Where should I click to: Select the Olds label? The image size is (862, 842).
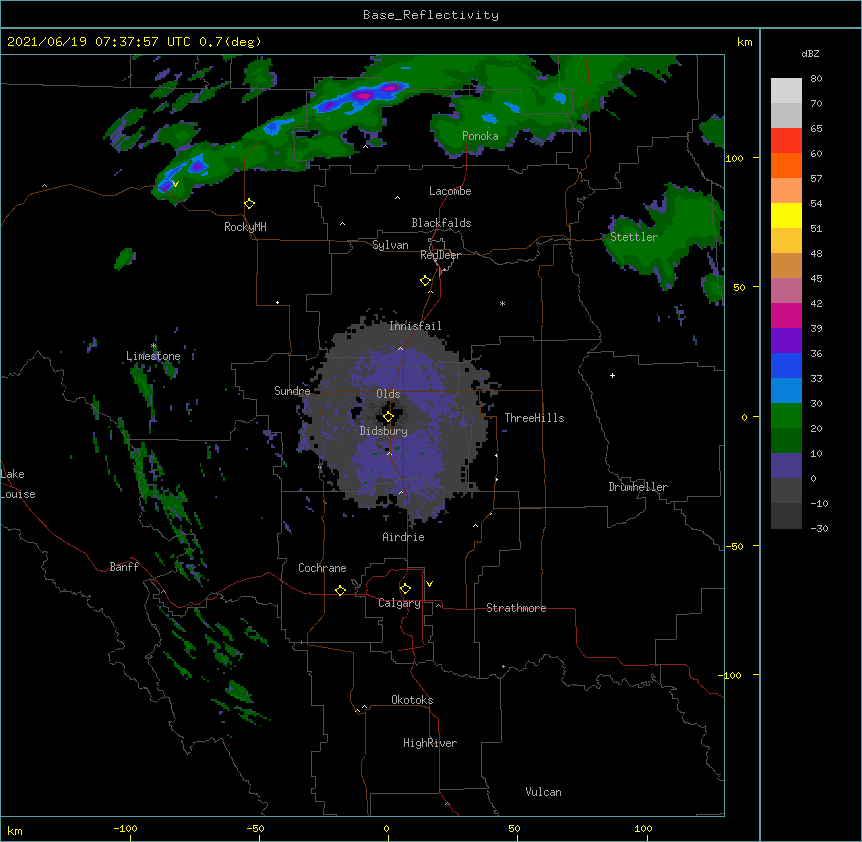pos(388,394)
